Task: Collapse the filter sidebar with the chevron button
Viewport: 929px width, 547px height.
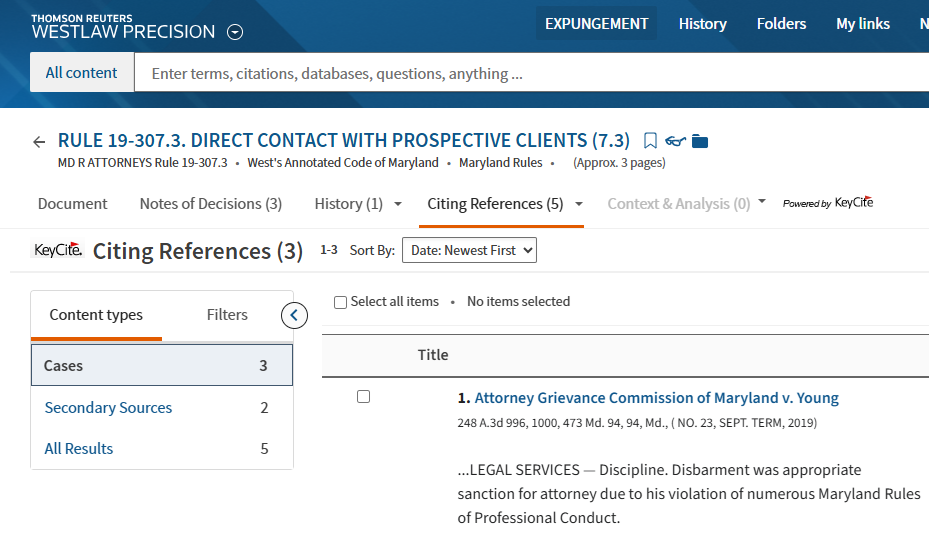Action: point(294,316)
